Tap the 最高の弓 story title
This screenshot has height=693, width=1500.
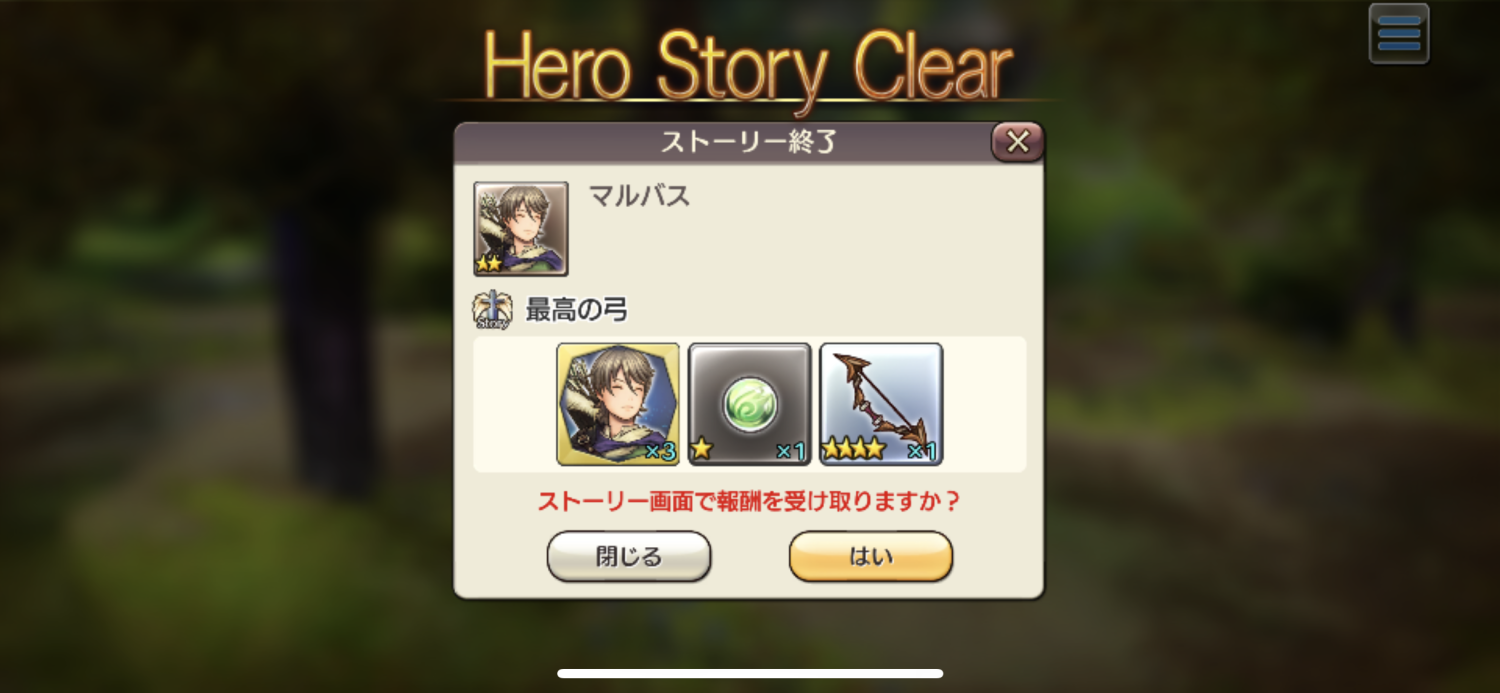tap(577, 311)
